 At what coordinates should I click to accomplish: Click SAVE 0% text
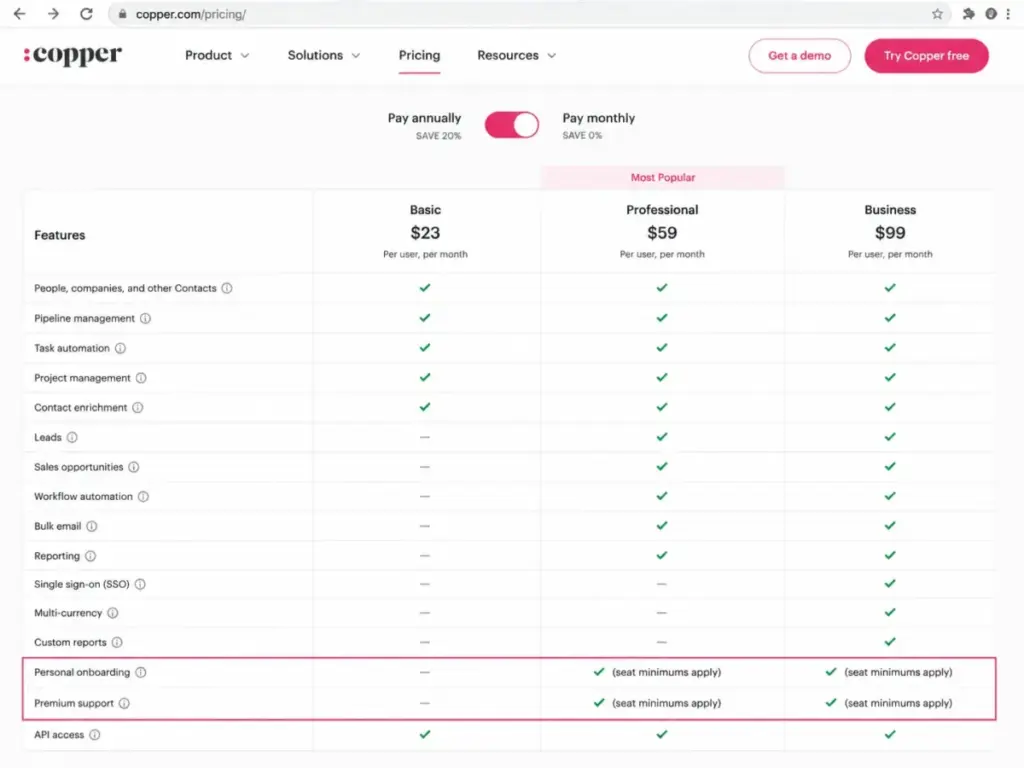[583, 135]
